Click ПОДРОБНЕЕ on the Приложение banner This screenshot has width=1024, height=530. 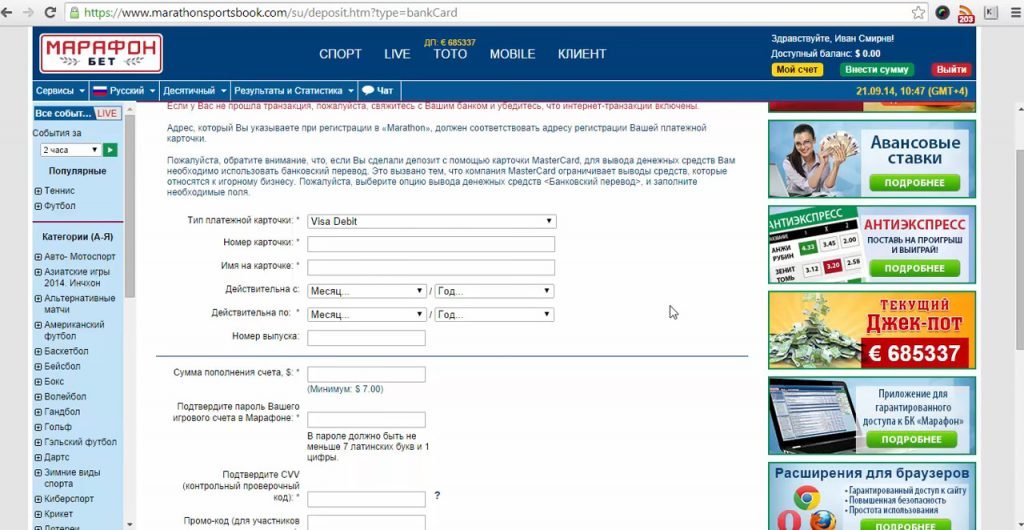tap(911, 439)
